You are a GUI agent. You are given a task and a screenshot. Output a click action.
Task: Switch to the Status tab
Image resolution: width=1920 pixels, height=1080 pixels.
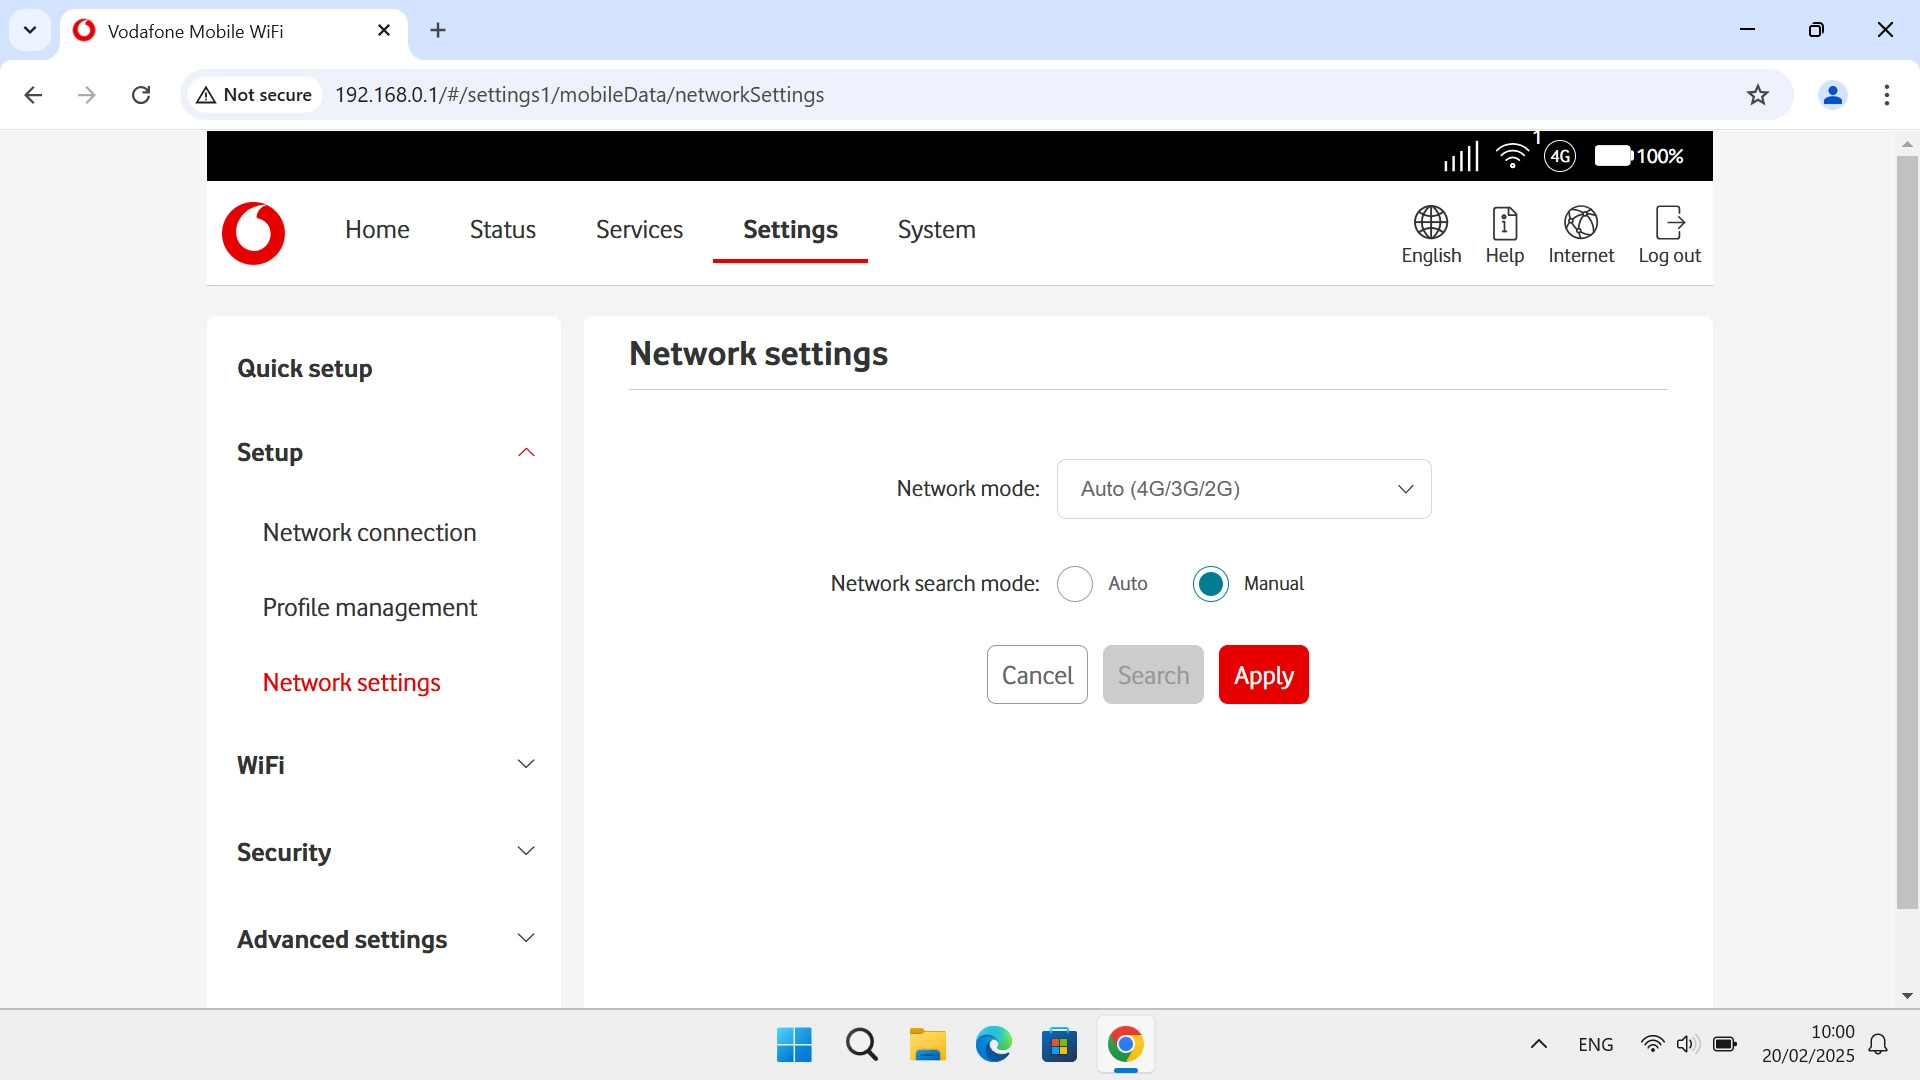click(x=502, y=230)
